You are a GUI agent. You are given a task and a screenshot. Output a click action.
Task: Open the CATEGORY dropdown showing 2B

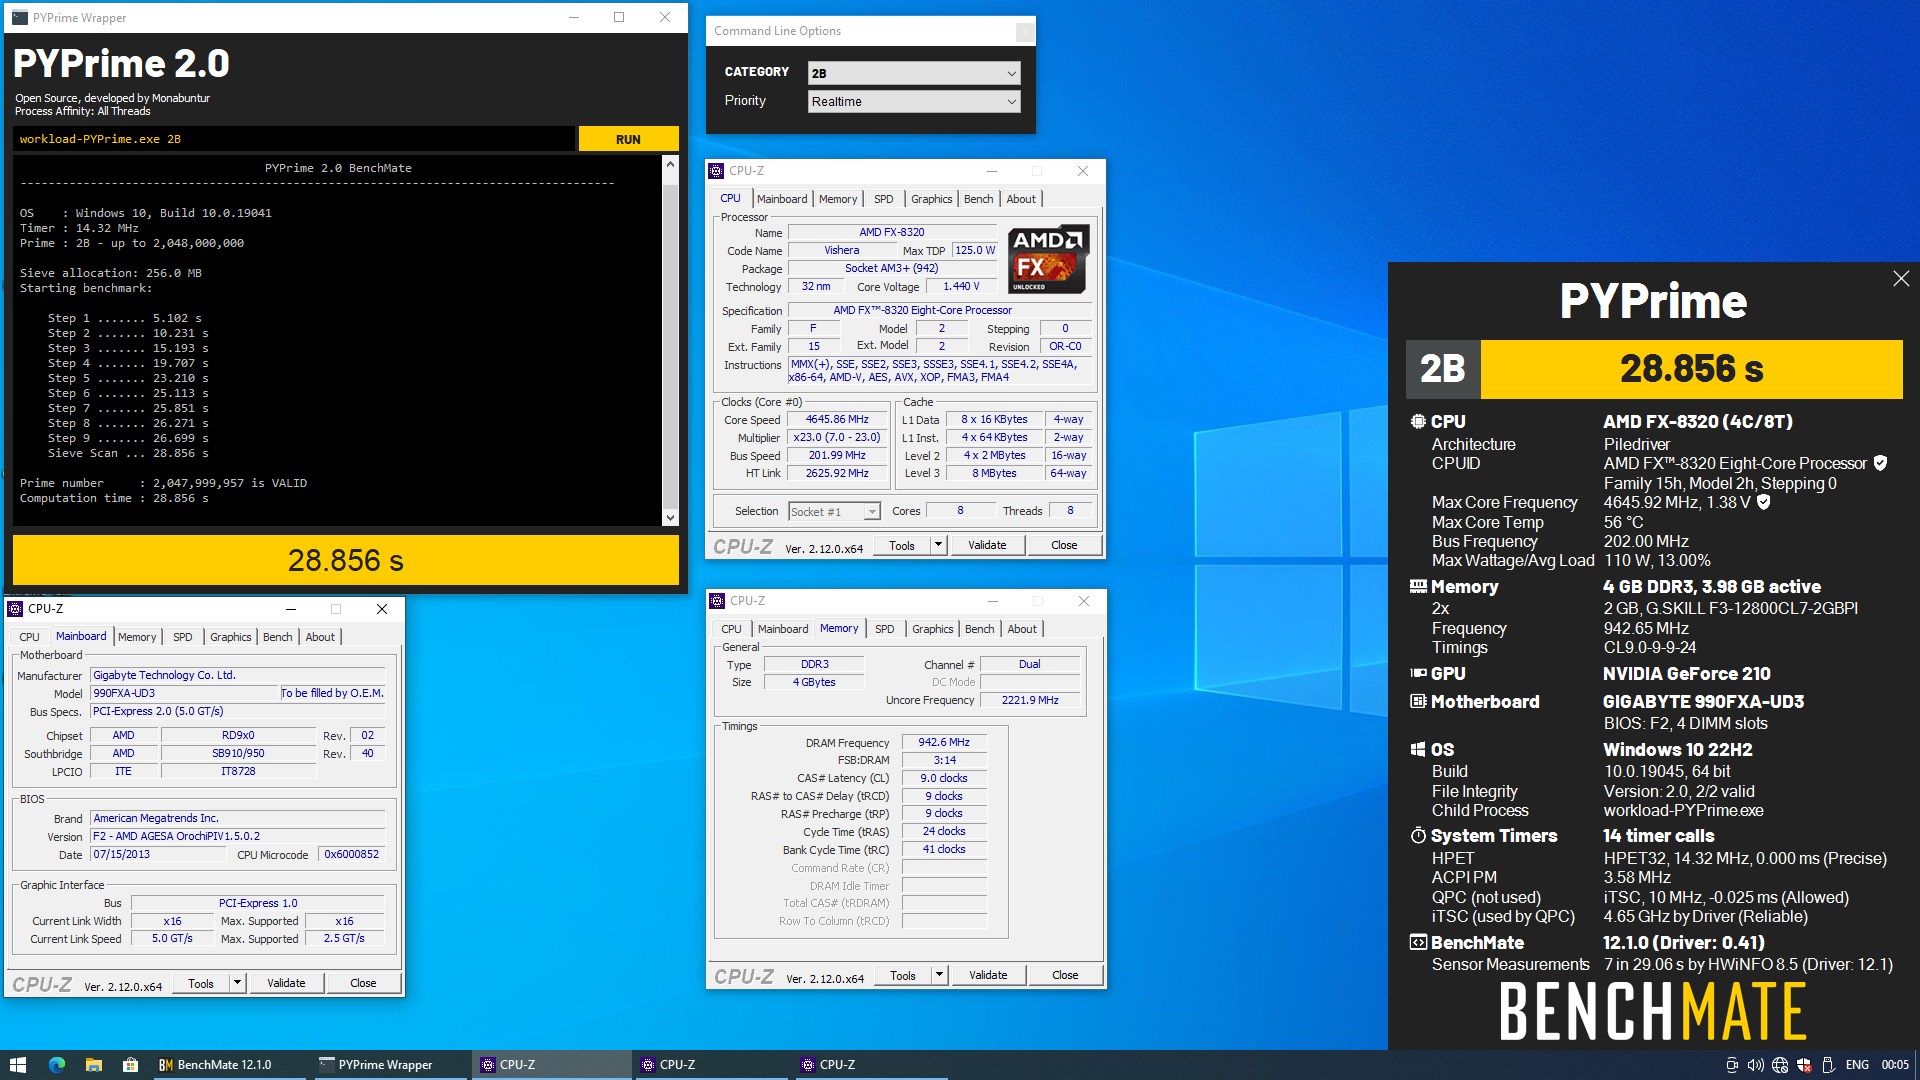click(914, 73)
